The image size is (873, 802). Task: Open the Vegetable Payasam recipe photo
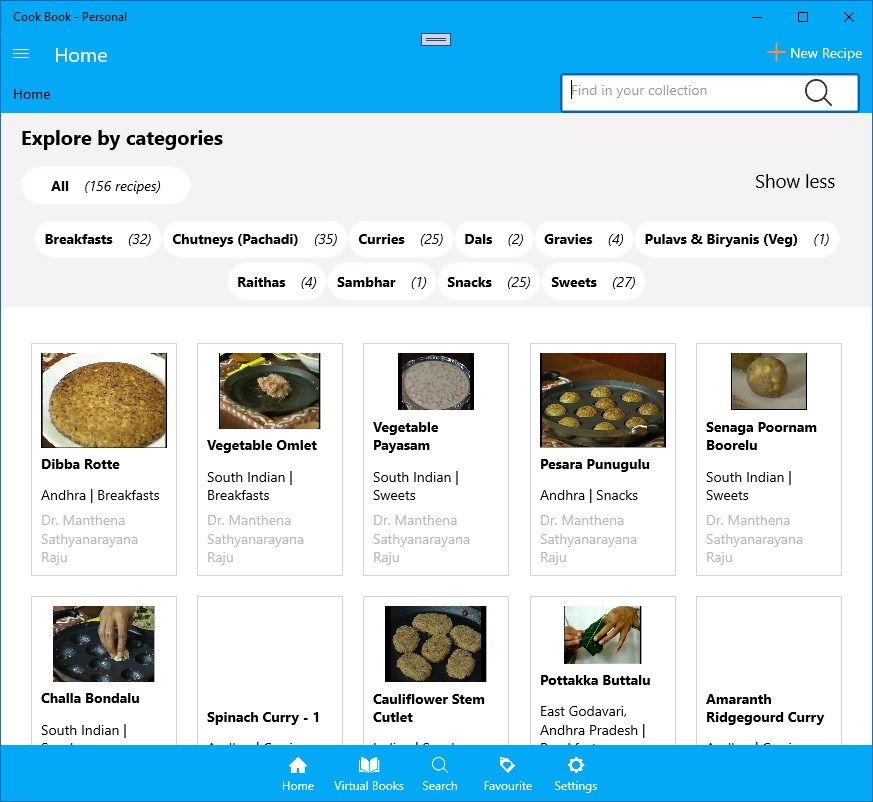point(436,381)
